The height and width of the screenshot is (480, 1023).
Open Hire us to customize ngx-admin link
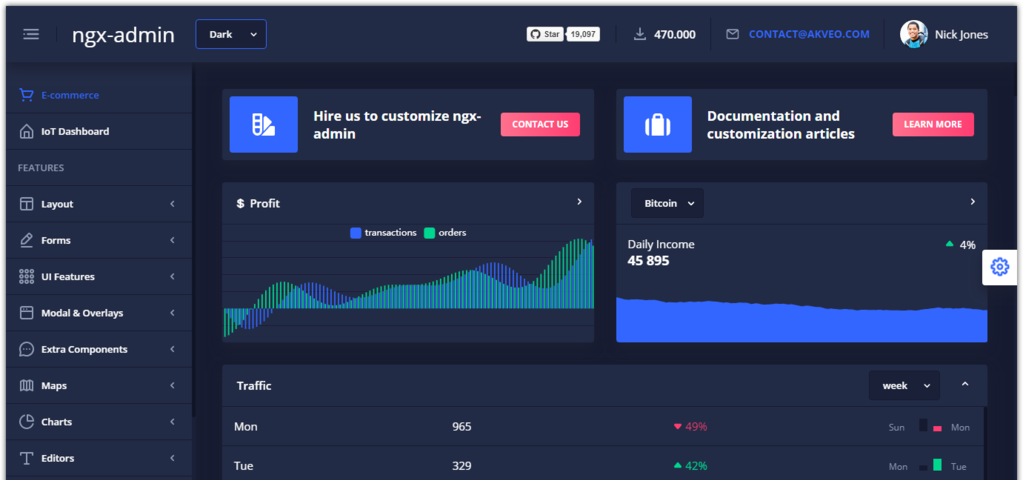(397, 125)
